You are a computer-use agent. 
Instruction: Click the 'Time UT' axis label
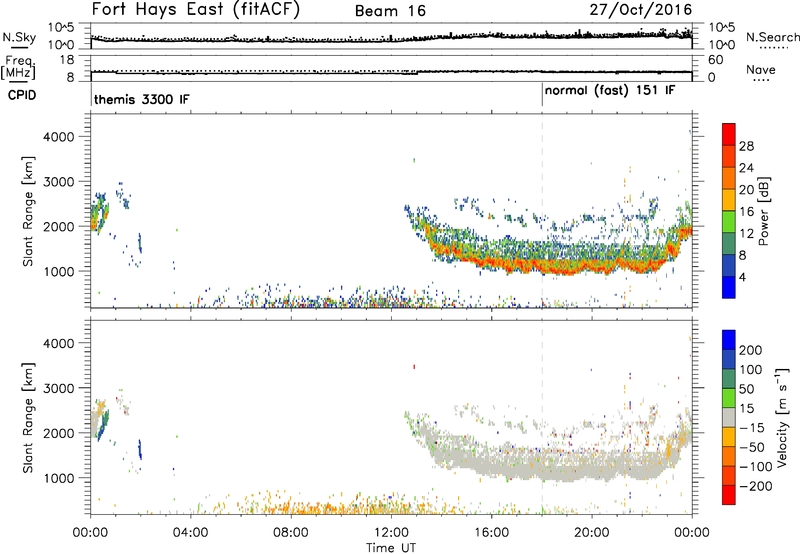coord(391,548)
